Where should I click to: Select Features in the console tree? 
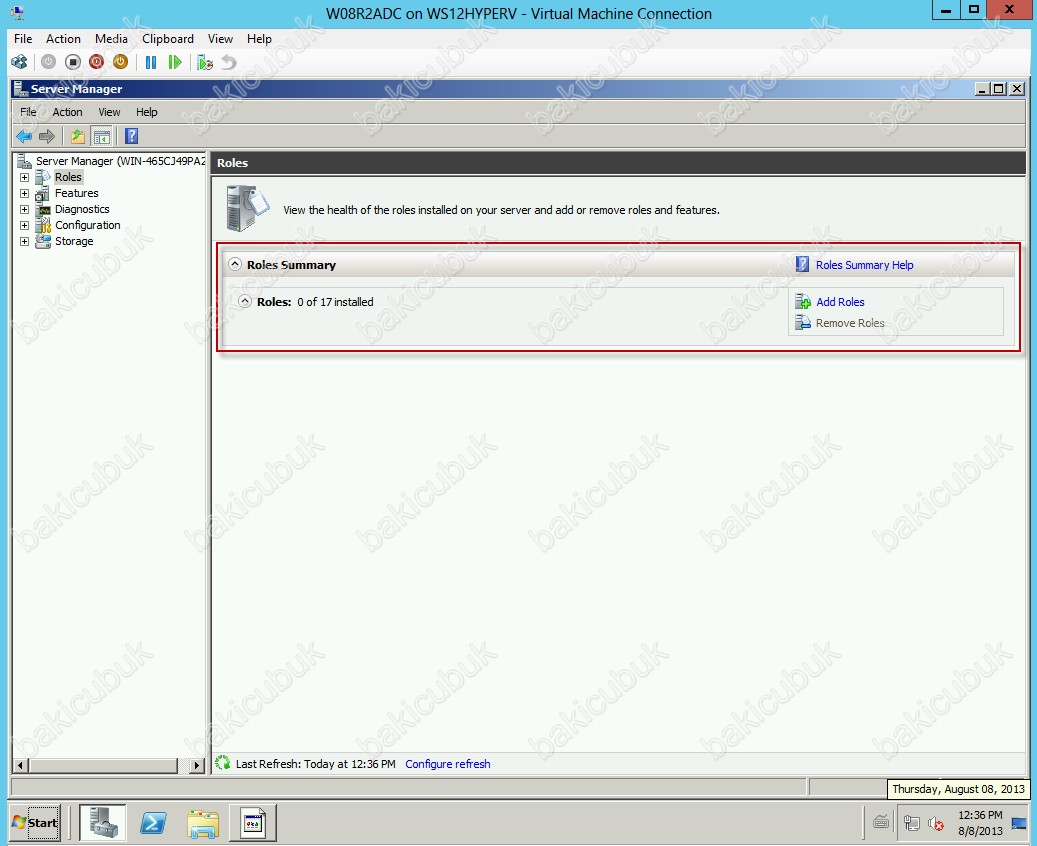(x=77, y=193)
